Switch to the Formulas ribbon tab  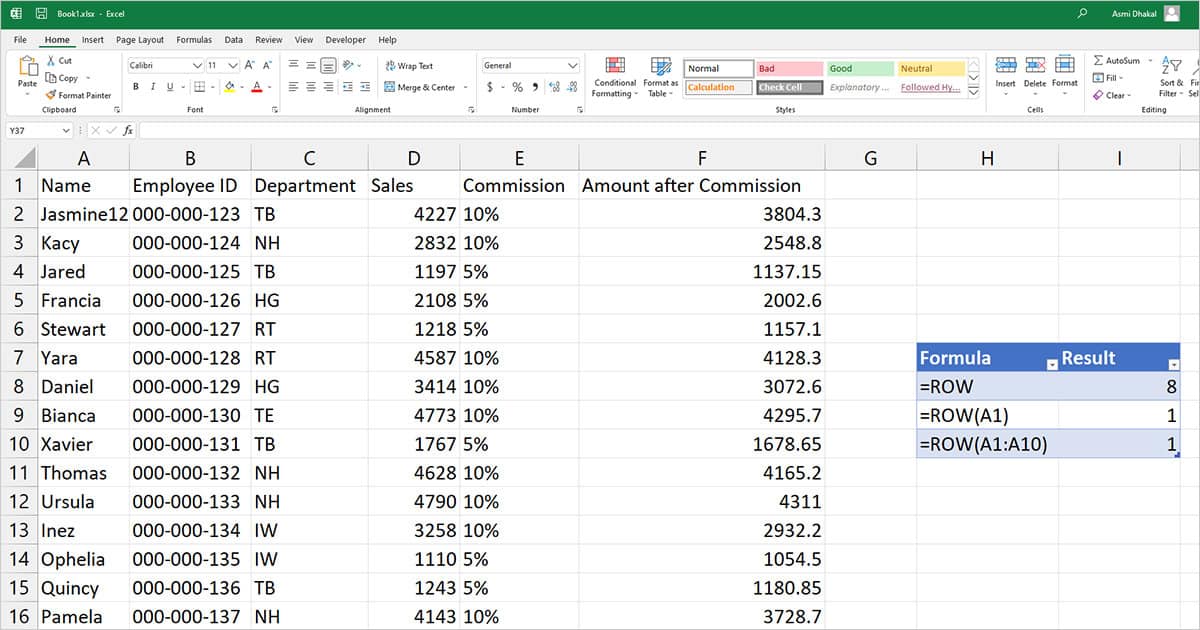tap(193, 39)
